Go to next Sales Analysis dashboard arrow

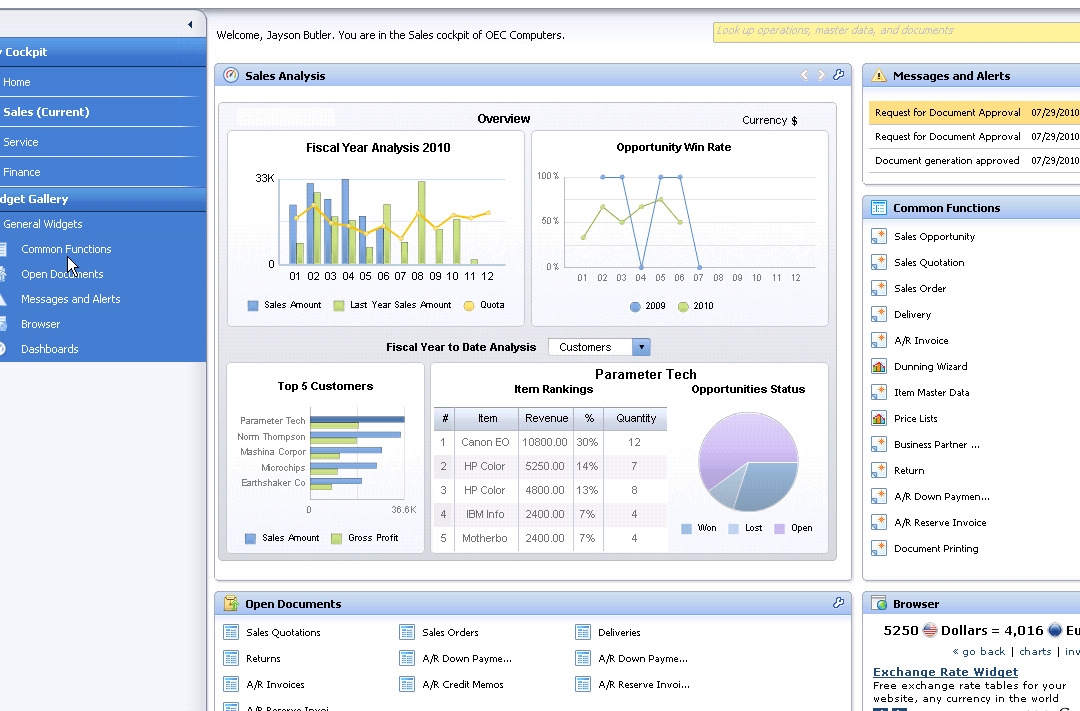821,75
